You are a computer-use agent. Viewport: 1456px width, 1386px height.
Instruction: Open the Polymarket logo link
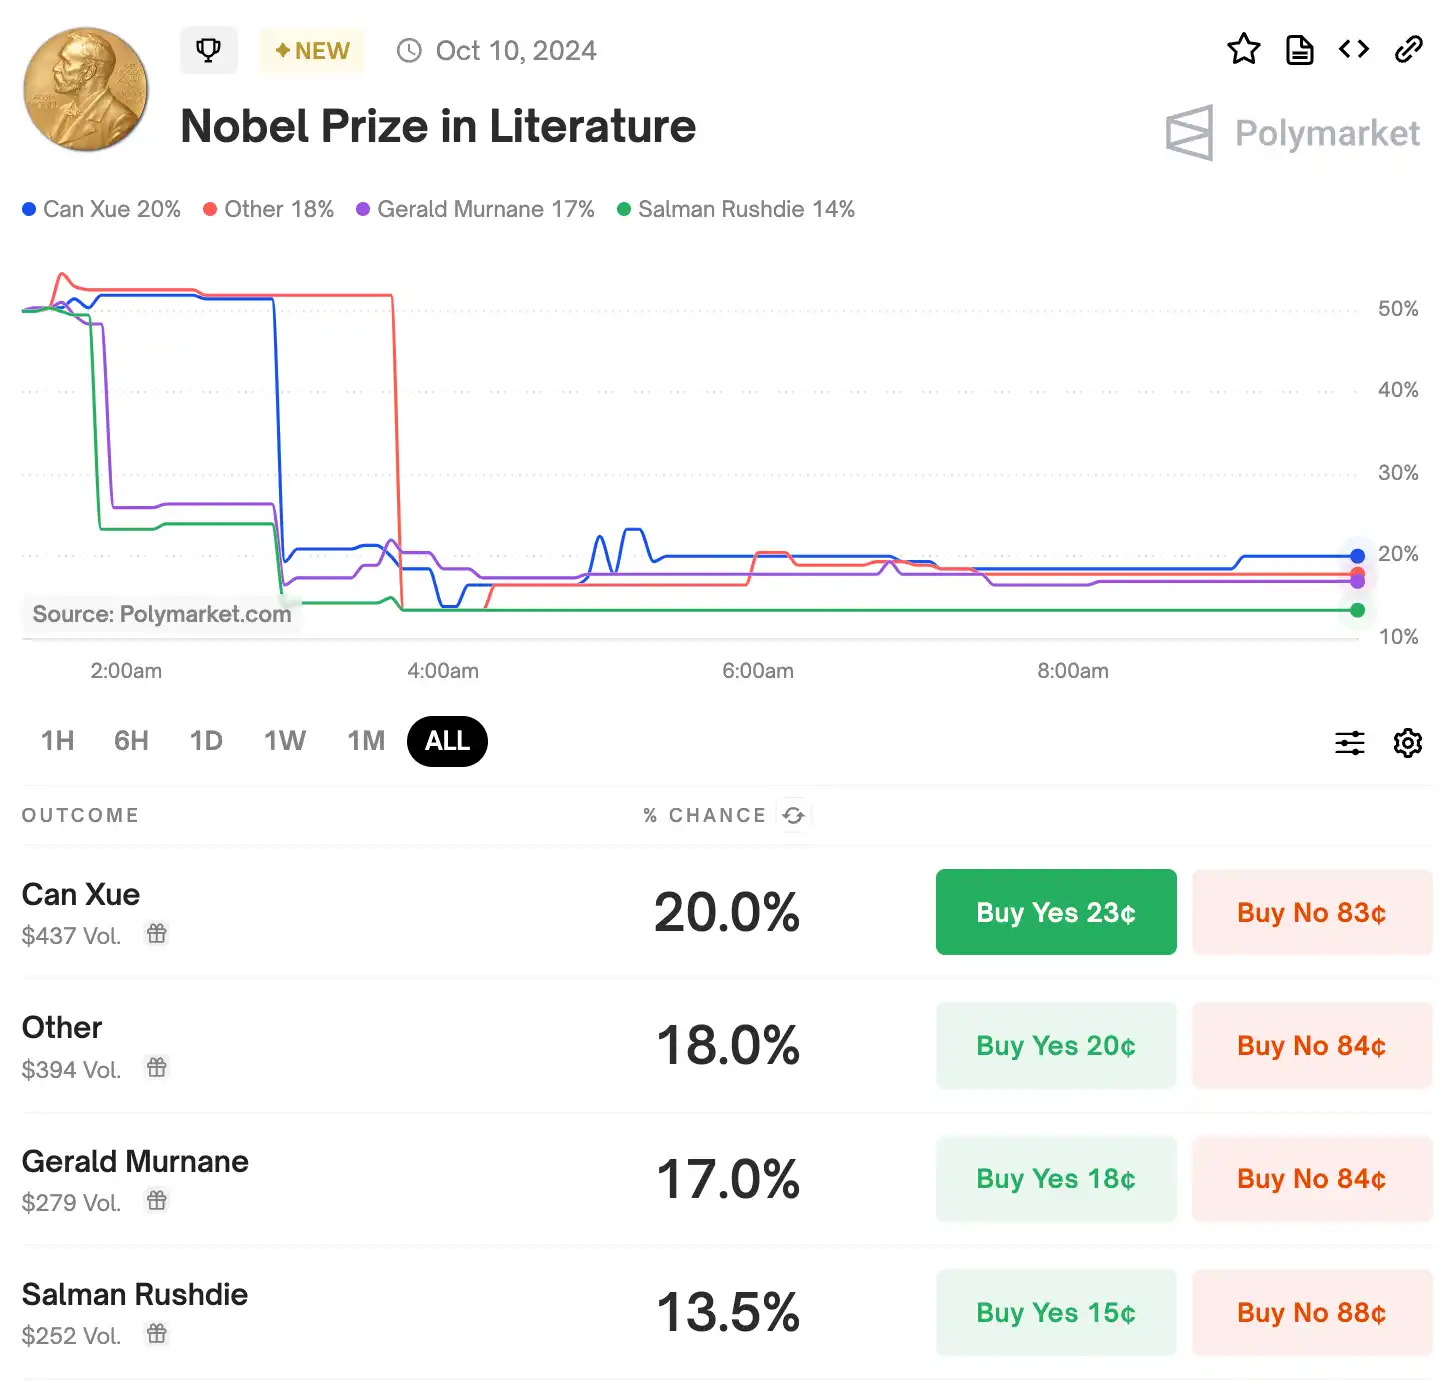(1293, 133)
